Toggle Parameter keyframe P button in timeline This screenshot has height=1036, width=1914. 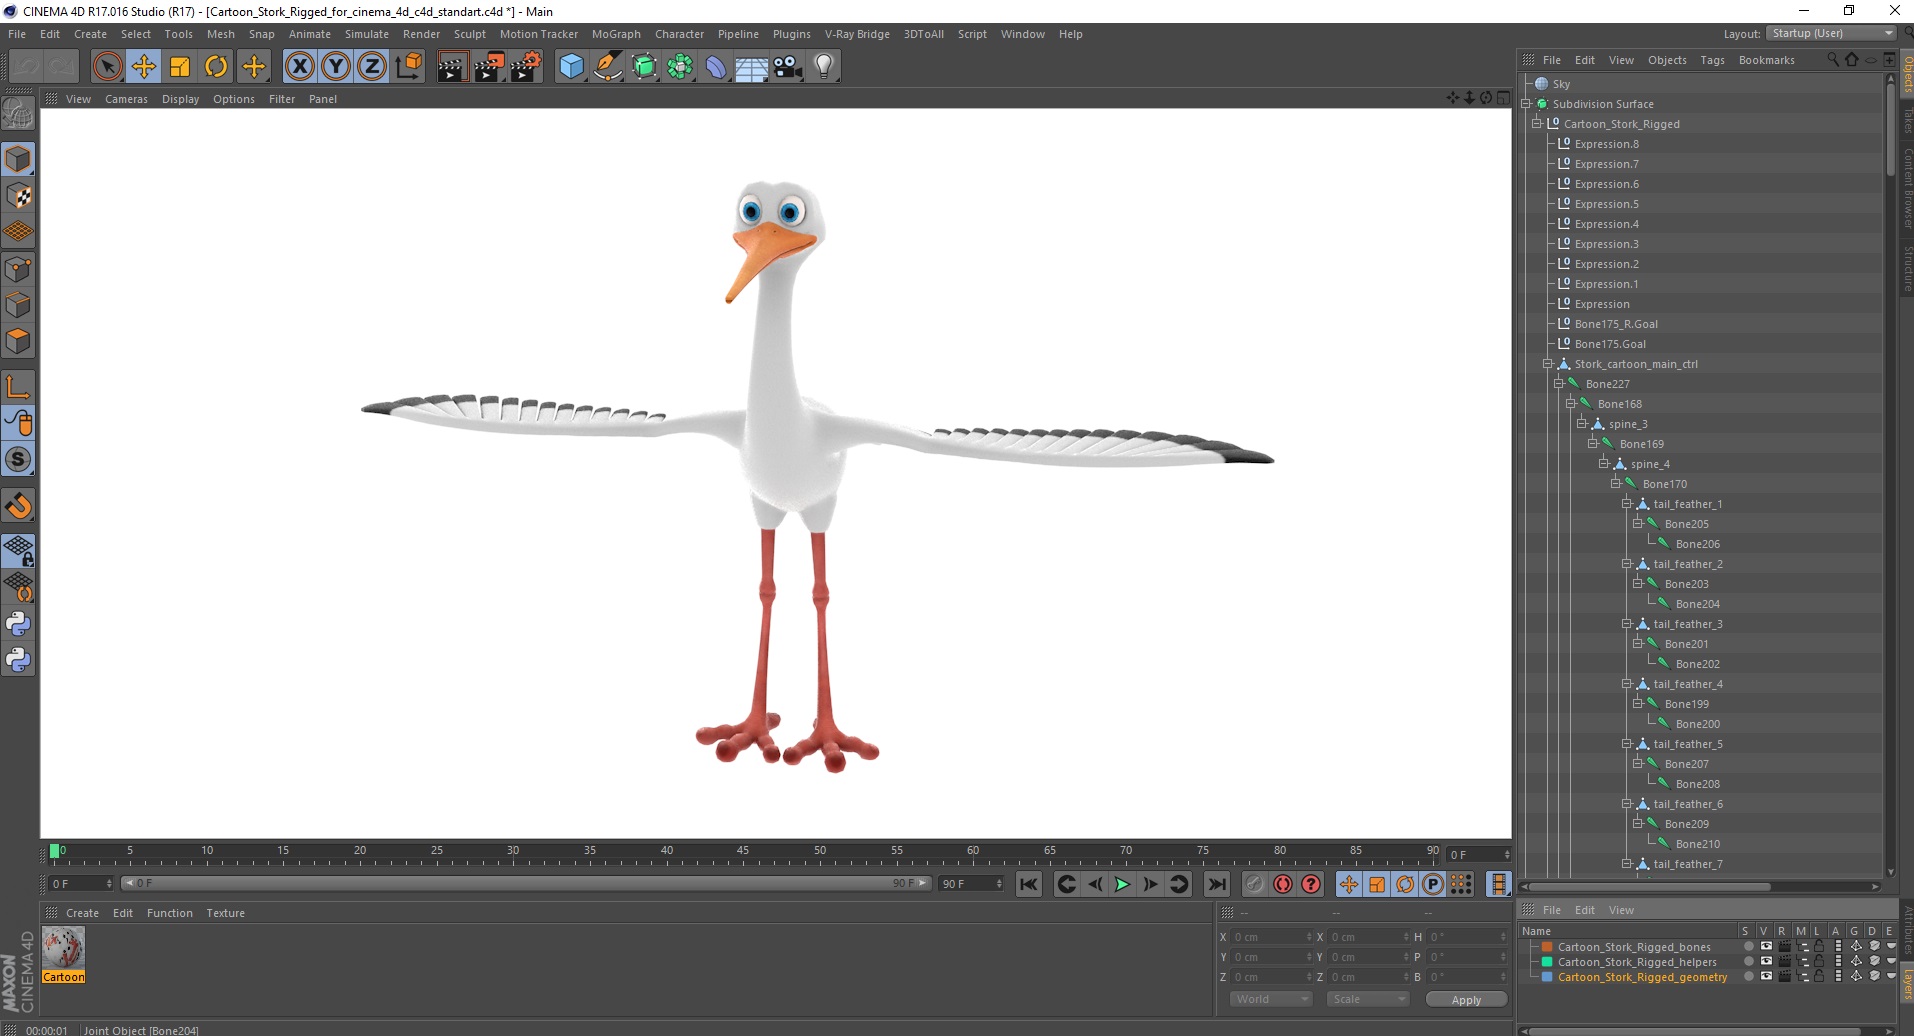pyautogui.click(x=1433, y=884)
